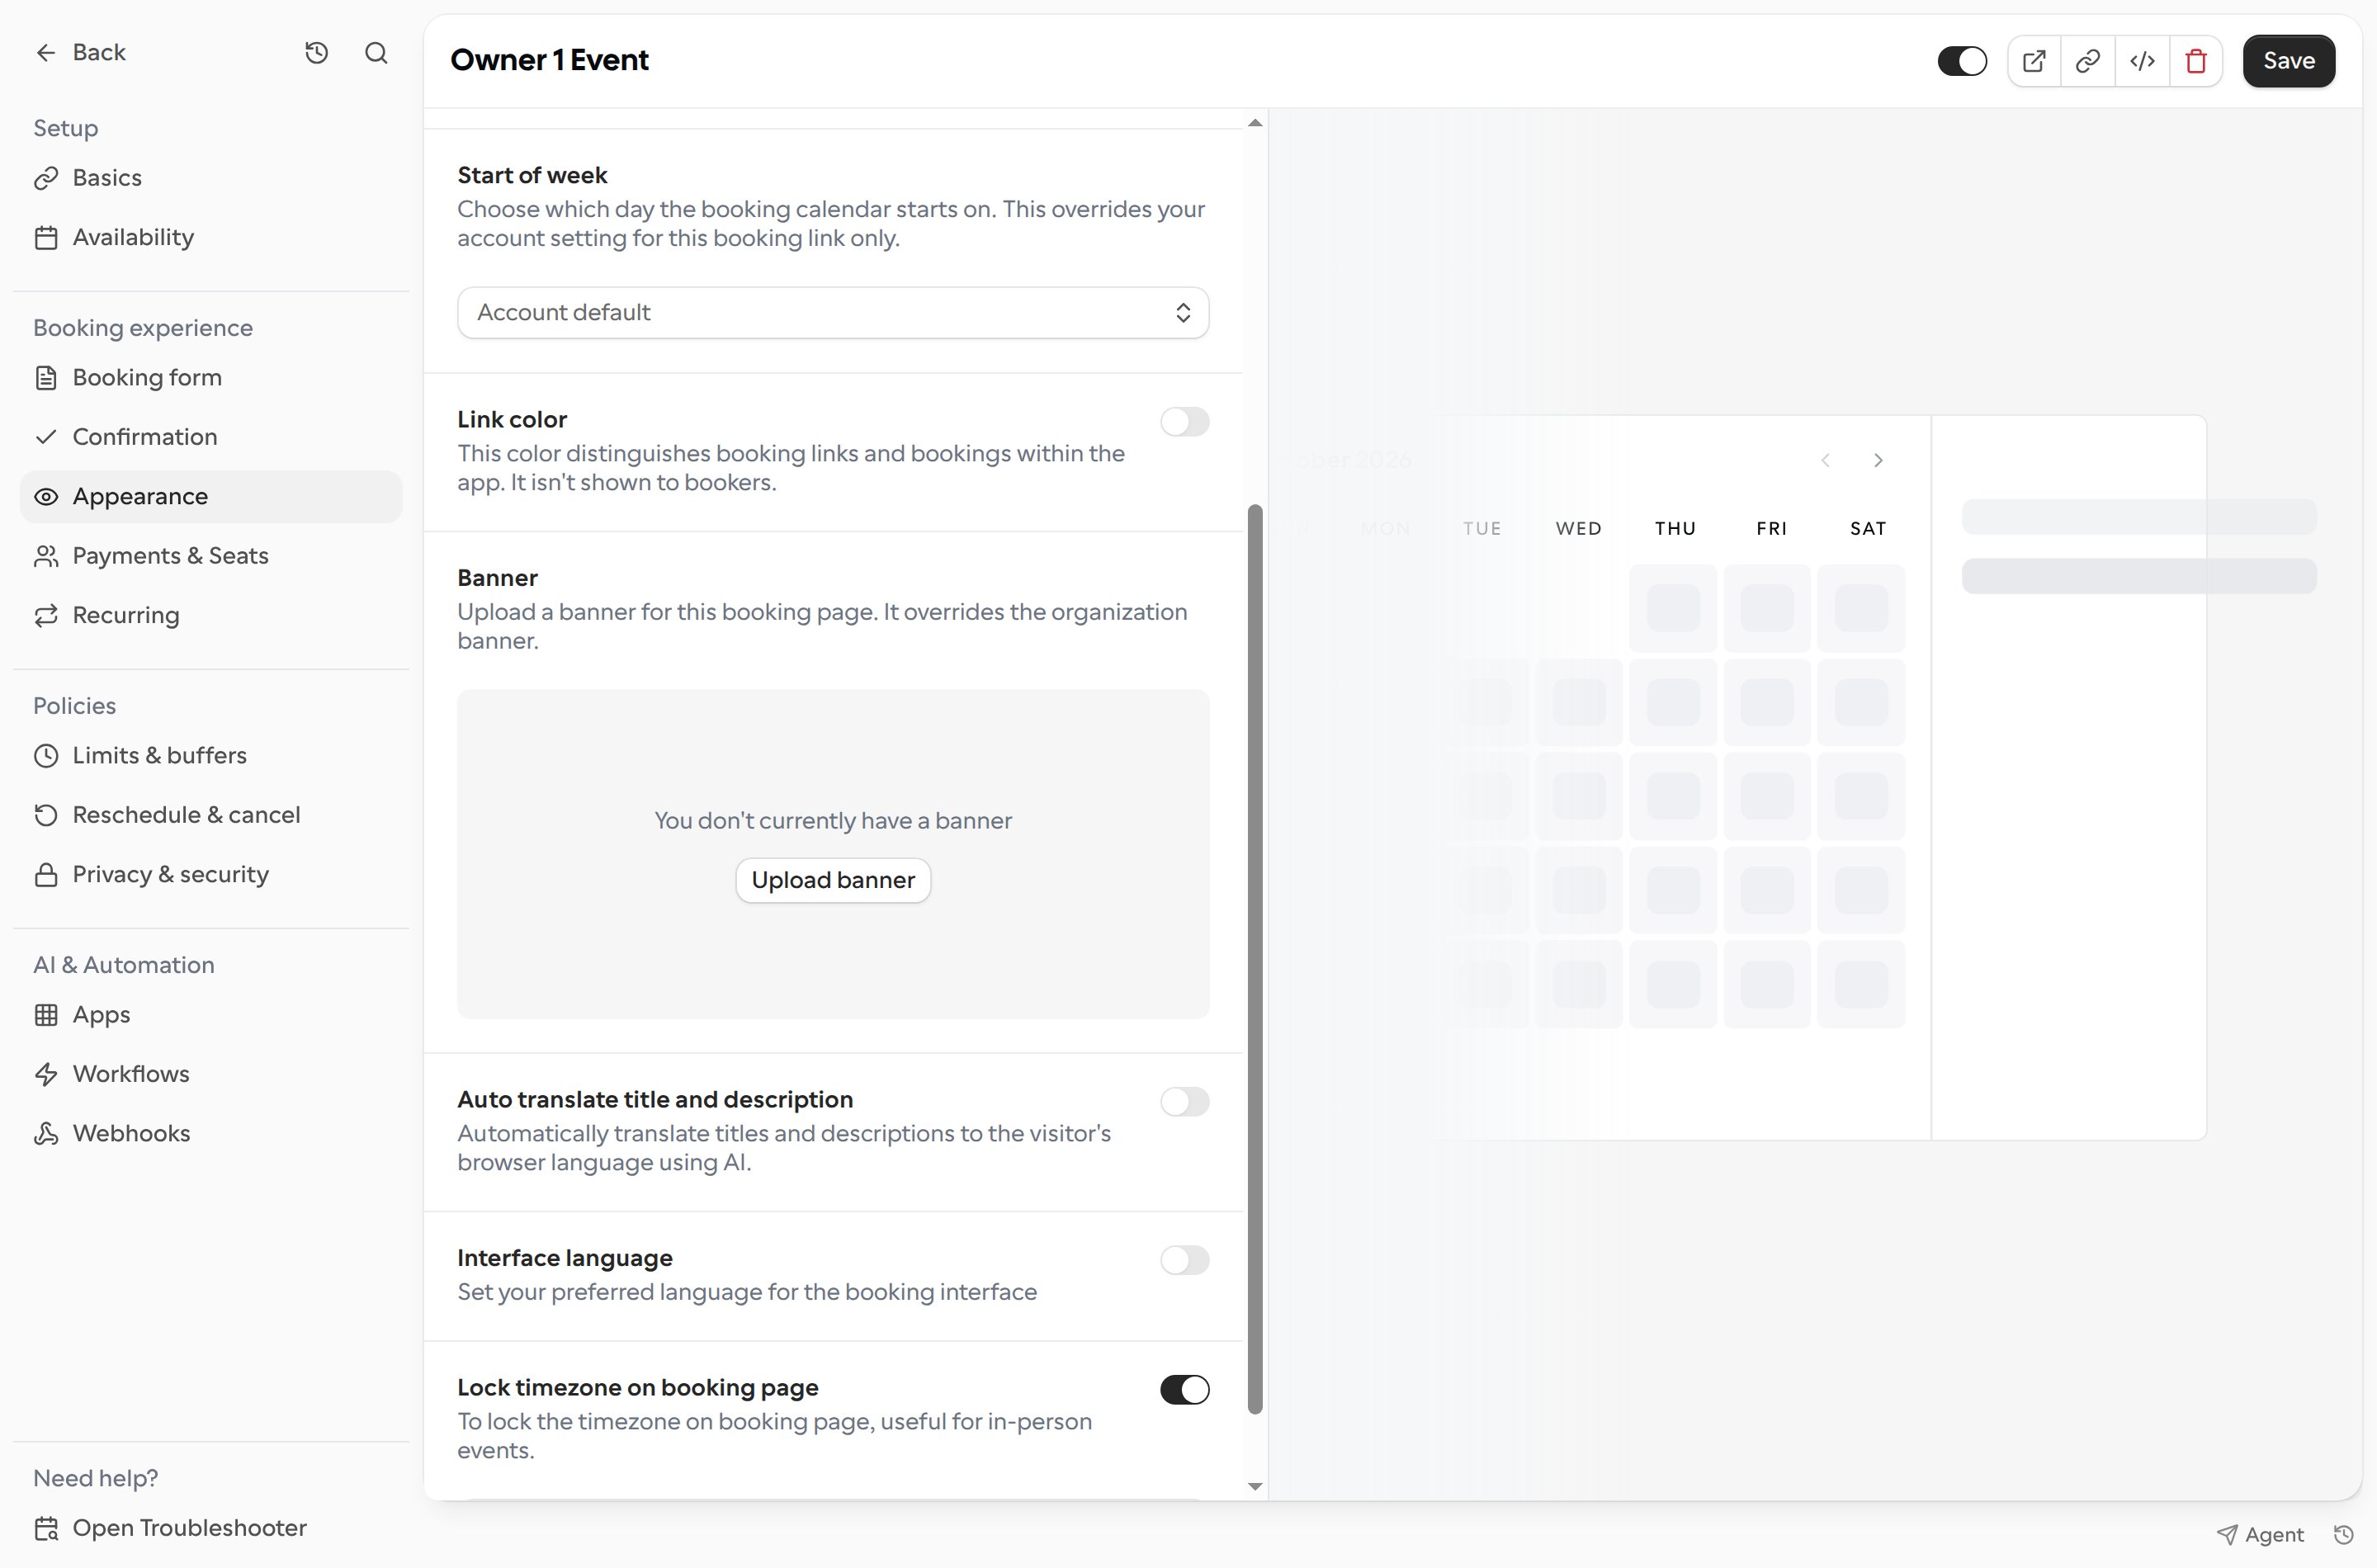
Task: Select Confirmation in the sidebar
Action: pyautogui.click(x=211, y=437)
